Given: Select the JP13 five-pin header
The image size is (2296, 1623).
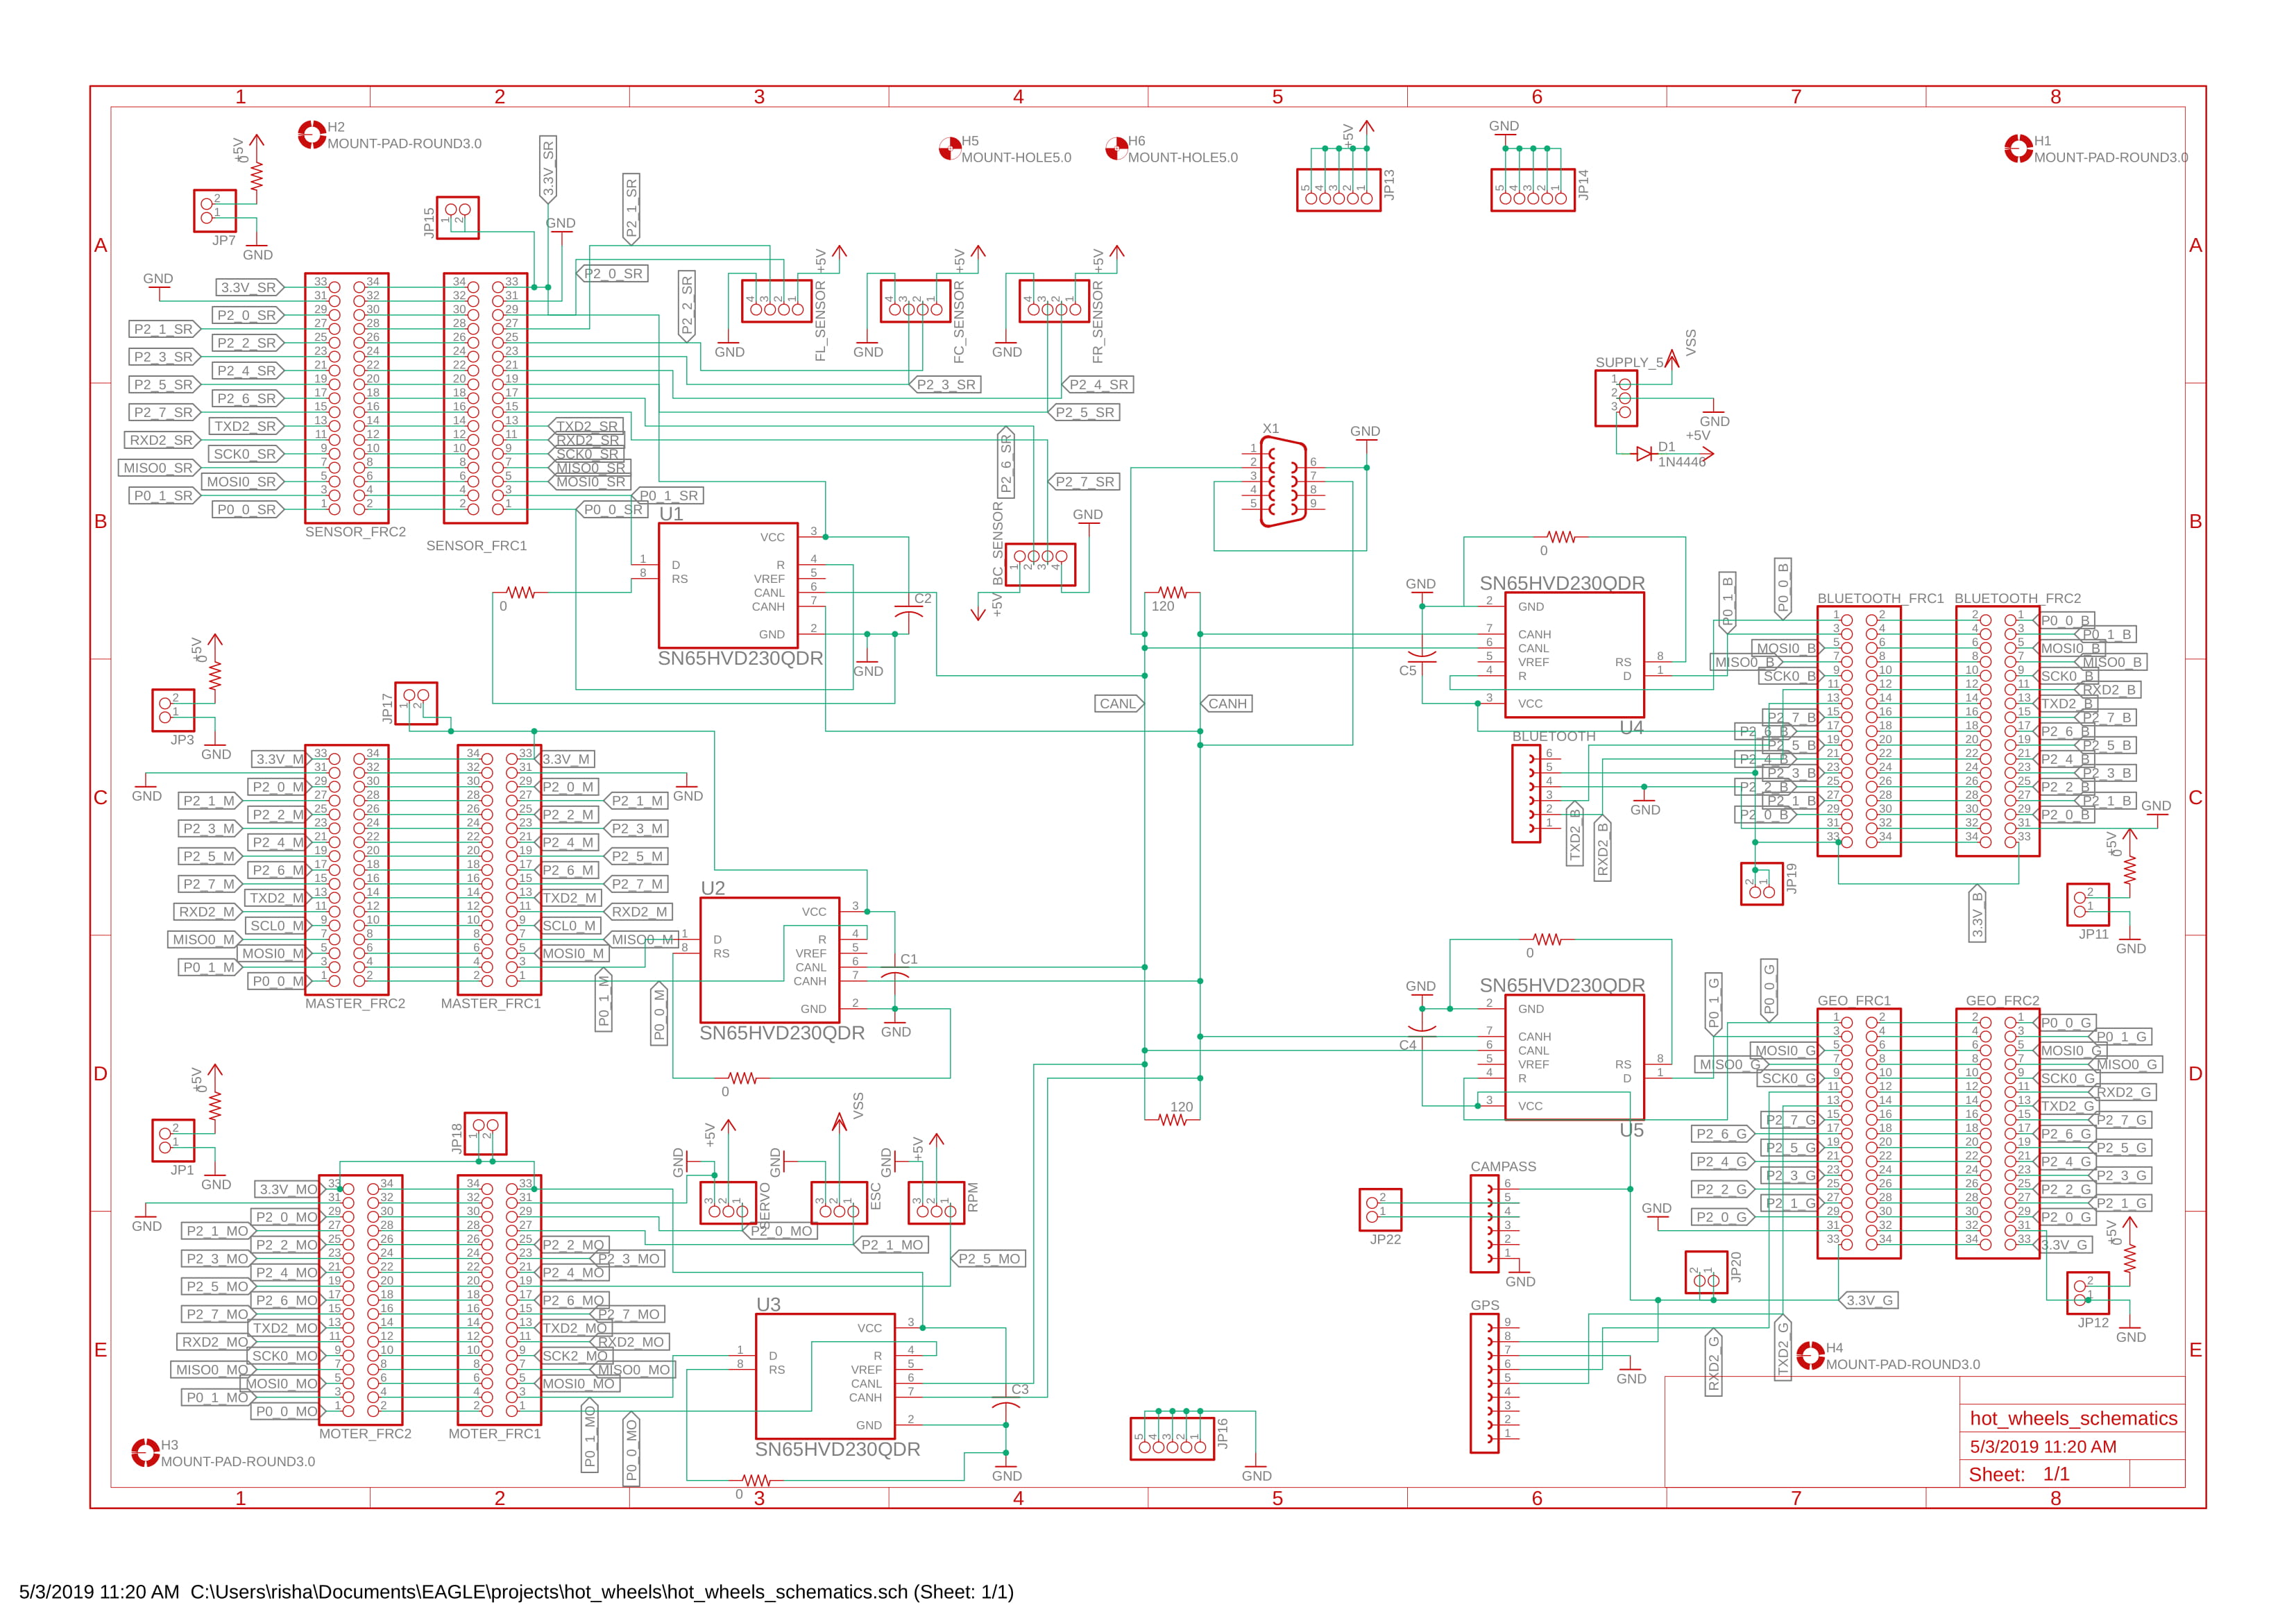Looking at the screenshot, I should 1339,190.
